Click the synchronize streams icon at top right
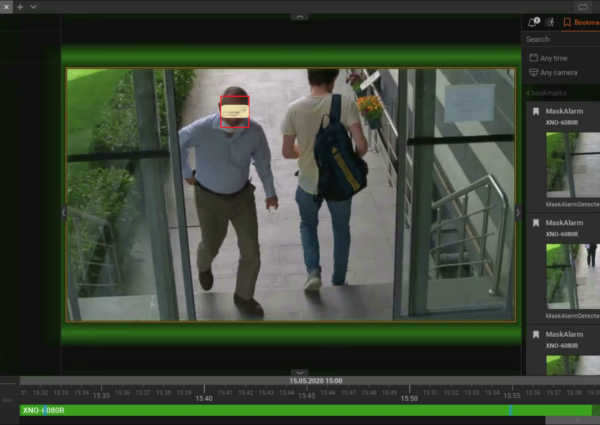Viewport: 600px width, 425px height. [x=582, y=7]
